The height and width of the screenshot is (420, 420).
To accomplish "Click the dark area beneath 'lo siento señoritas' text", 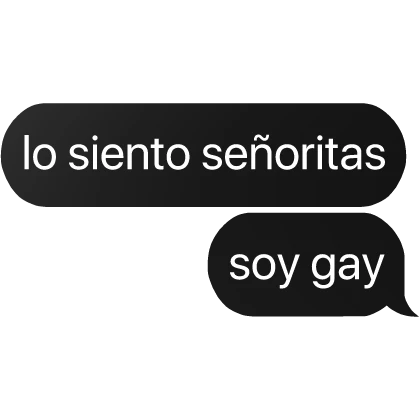I will pyautogui.click(x=203, y=189).
